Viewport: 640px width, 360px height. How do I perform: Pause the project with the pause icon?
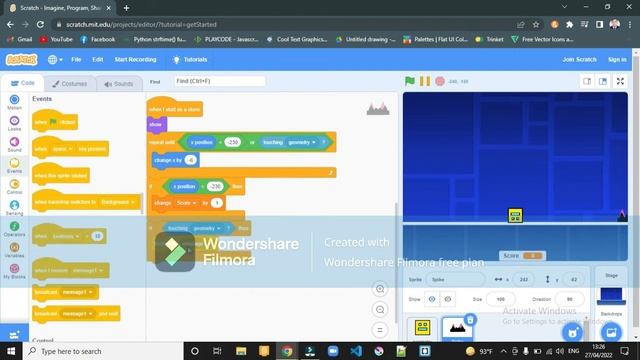click(424, 81)
